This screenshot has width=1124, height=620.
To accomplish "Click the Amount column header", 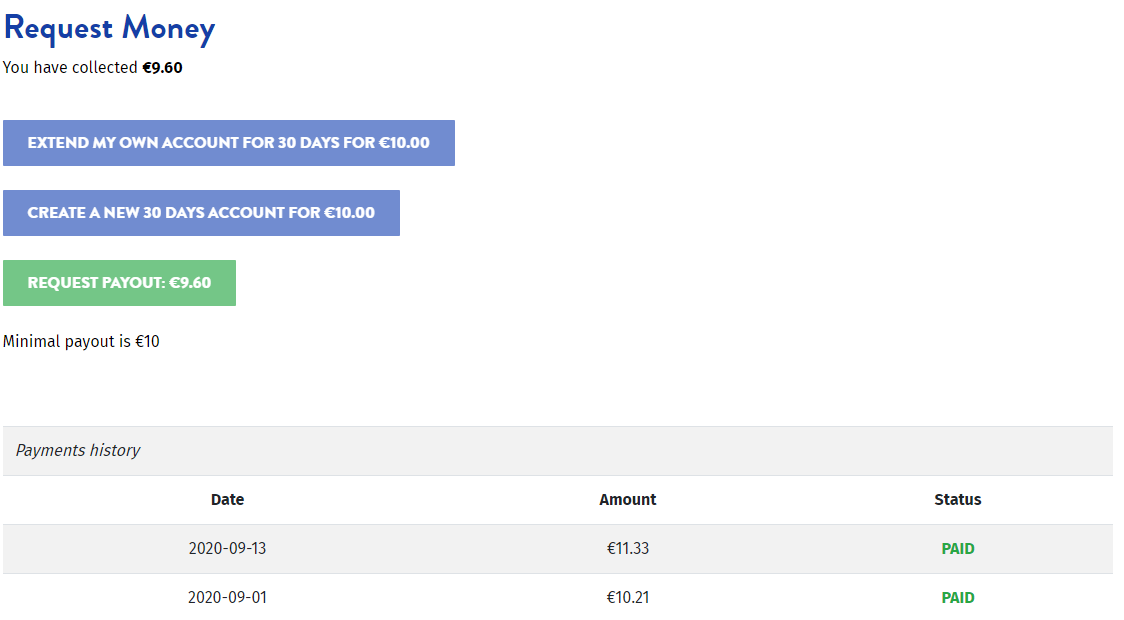I will pos(627,499).
